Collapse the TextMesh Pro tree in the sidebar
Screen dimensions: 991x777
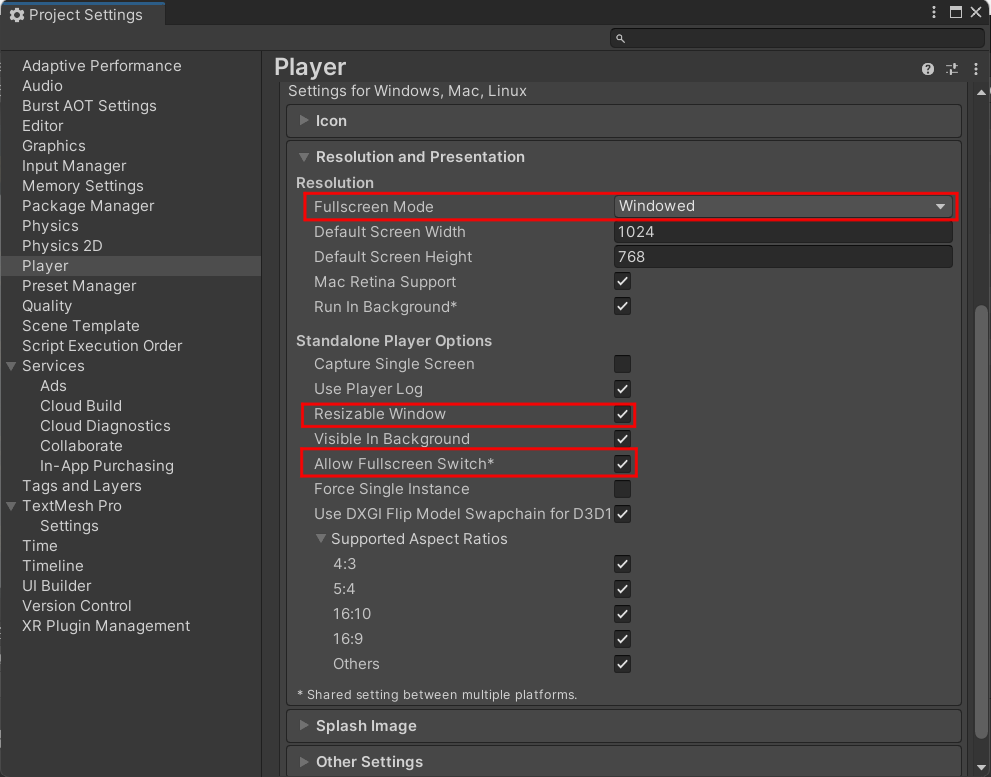[x=11, y=506]
